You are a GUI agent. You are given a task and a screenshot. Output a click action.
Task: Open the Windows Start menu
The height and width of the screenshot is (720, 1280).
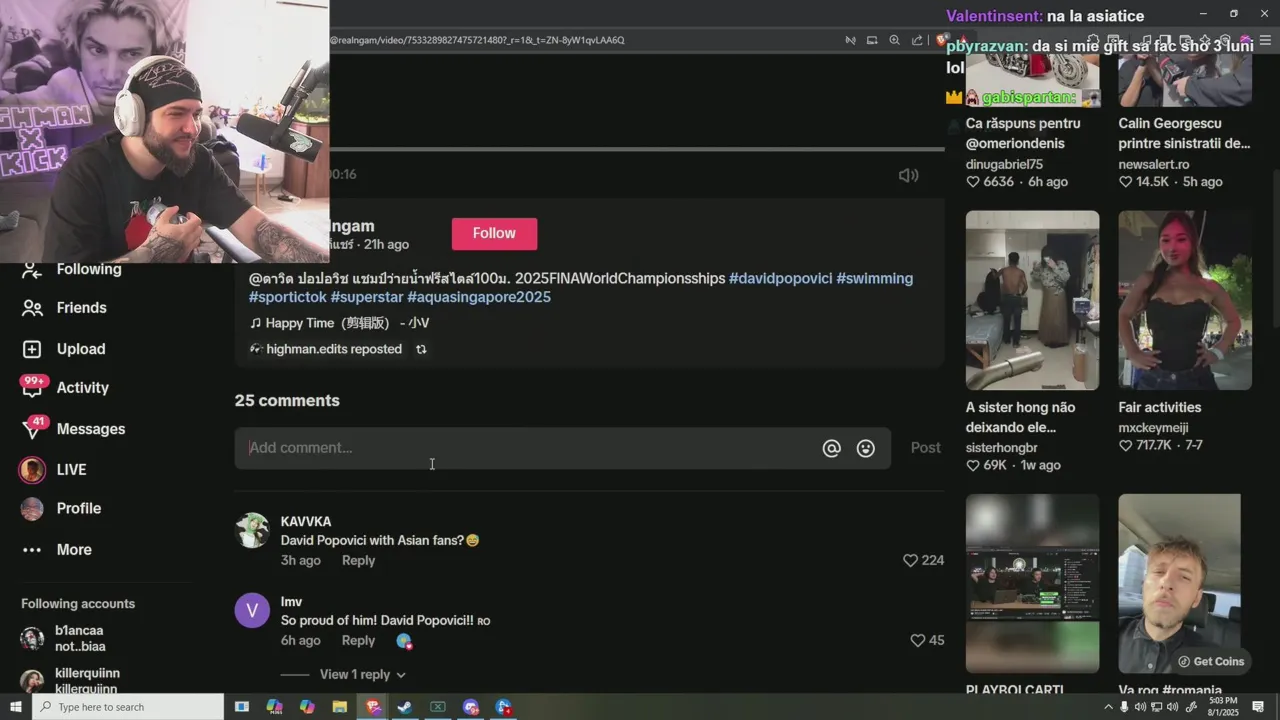point(16,707)
